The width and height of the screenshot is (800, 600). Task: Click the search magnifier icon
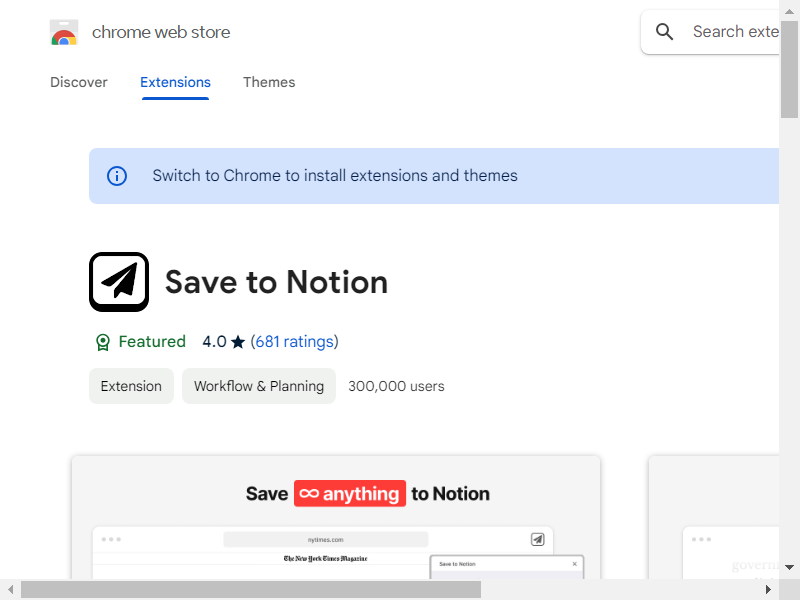(664, 32)
